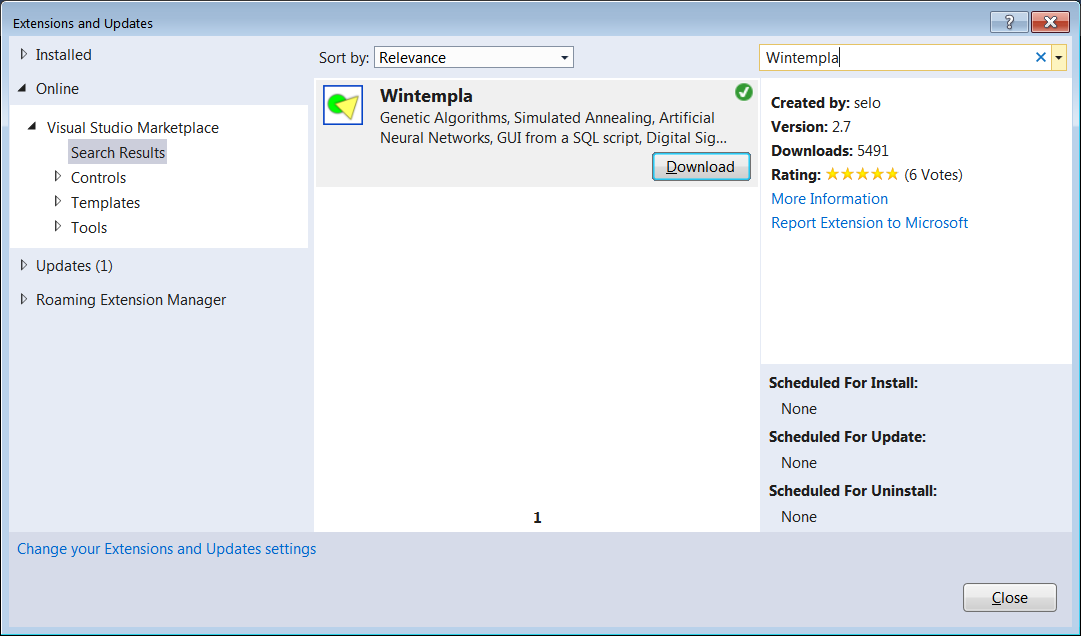Click the Wintempla extension icon

(343, 105)
